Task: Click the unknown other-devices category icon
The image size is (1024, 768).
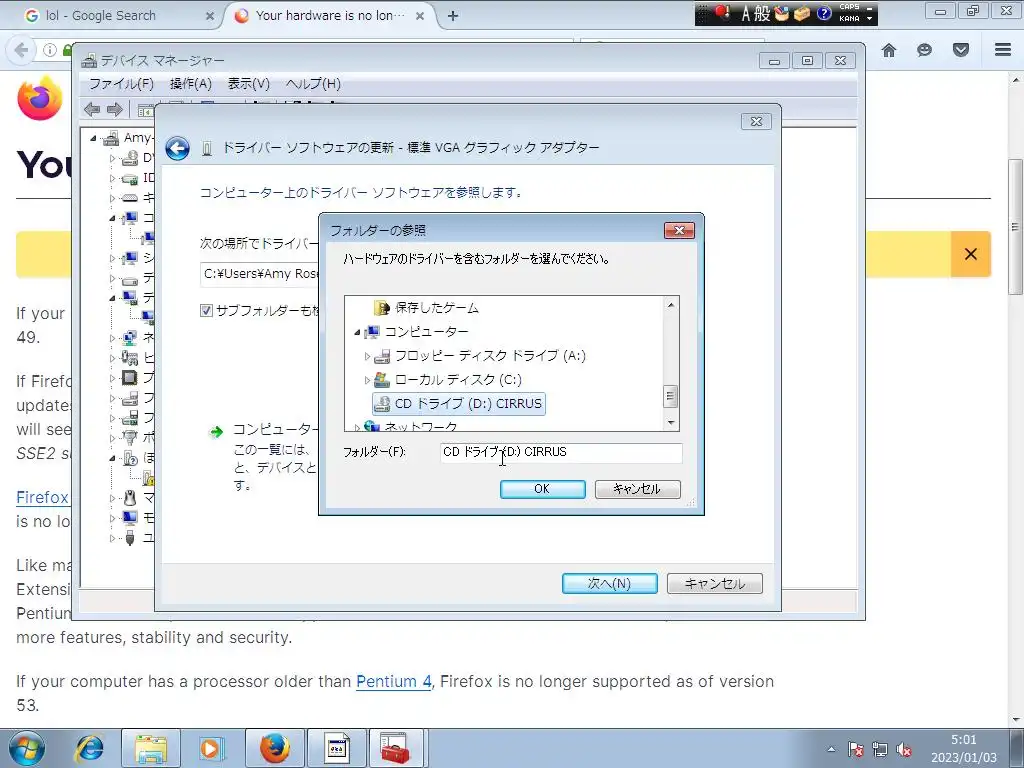Action: point(130,458)
